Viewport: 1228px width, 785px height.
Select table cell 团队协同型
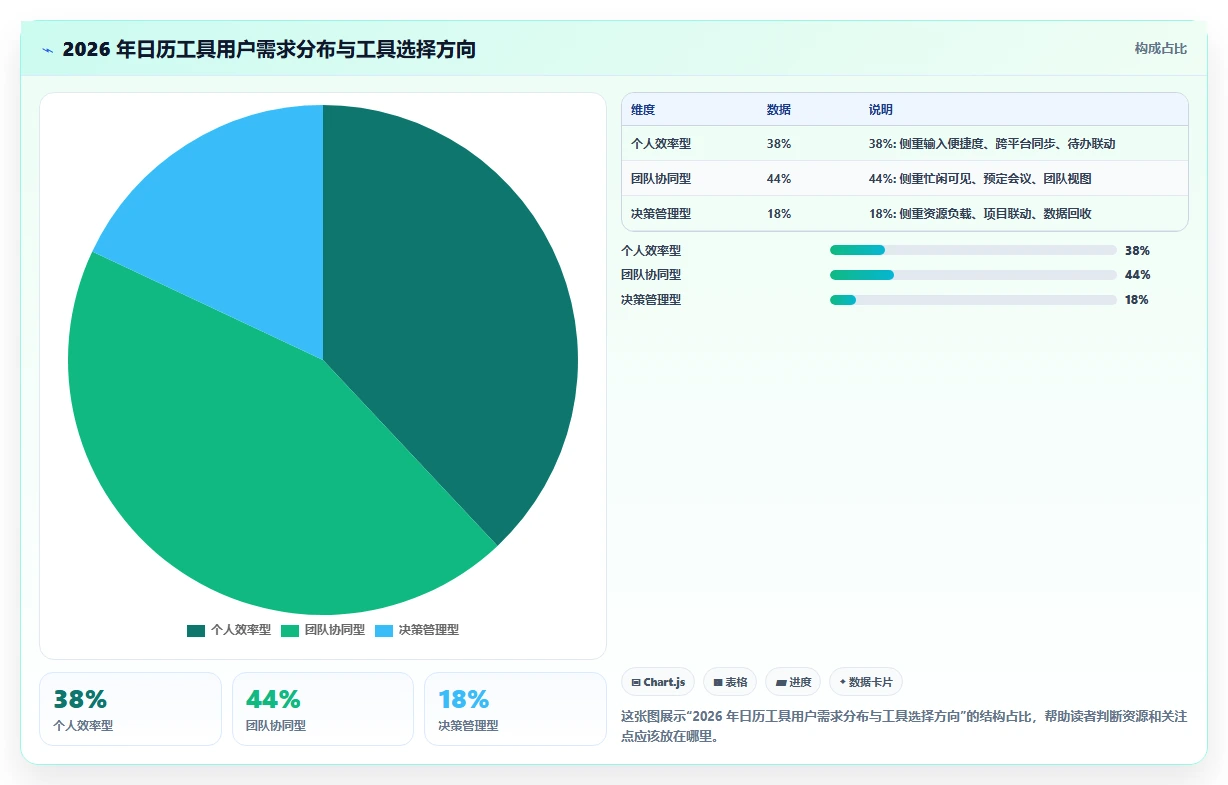click(661, 179)
